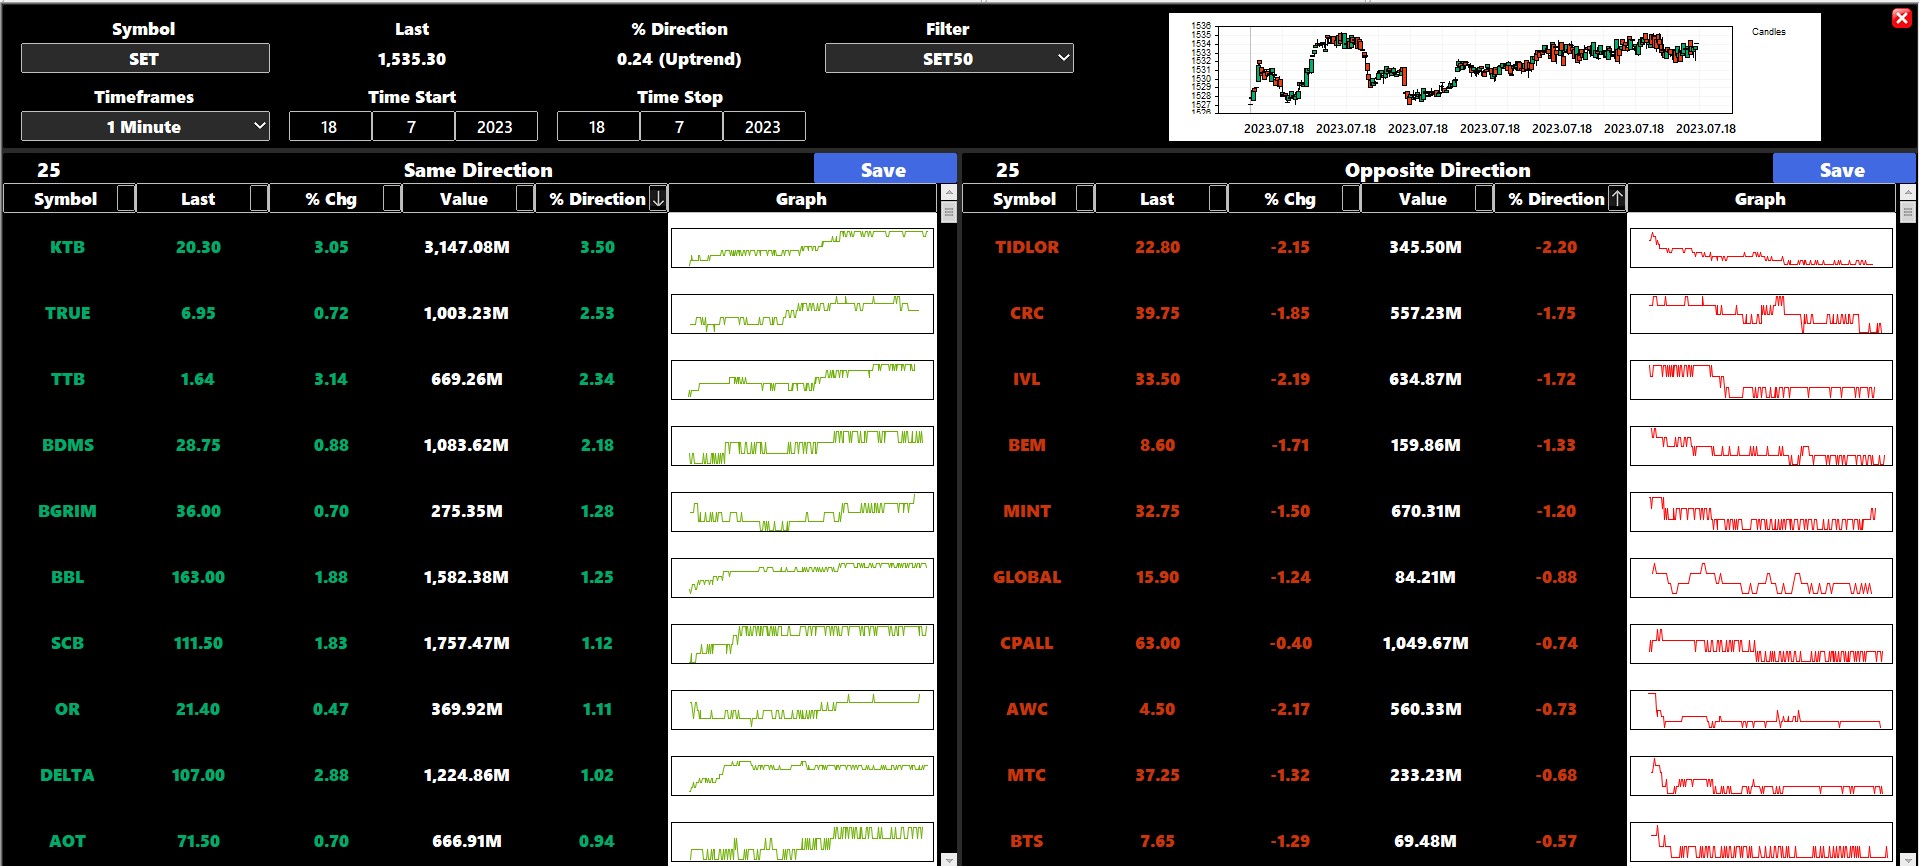
Task: Save the Same Direction list
Action: (x=885, y=169)
